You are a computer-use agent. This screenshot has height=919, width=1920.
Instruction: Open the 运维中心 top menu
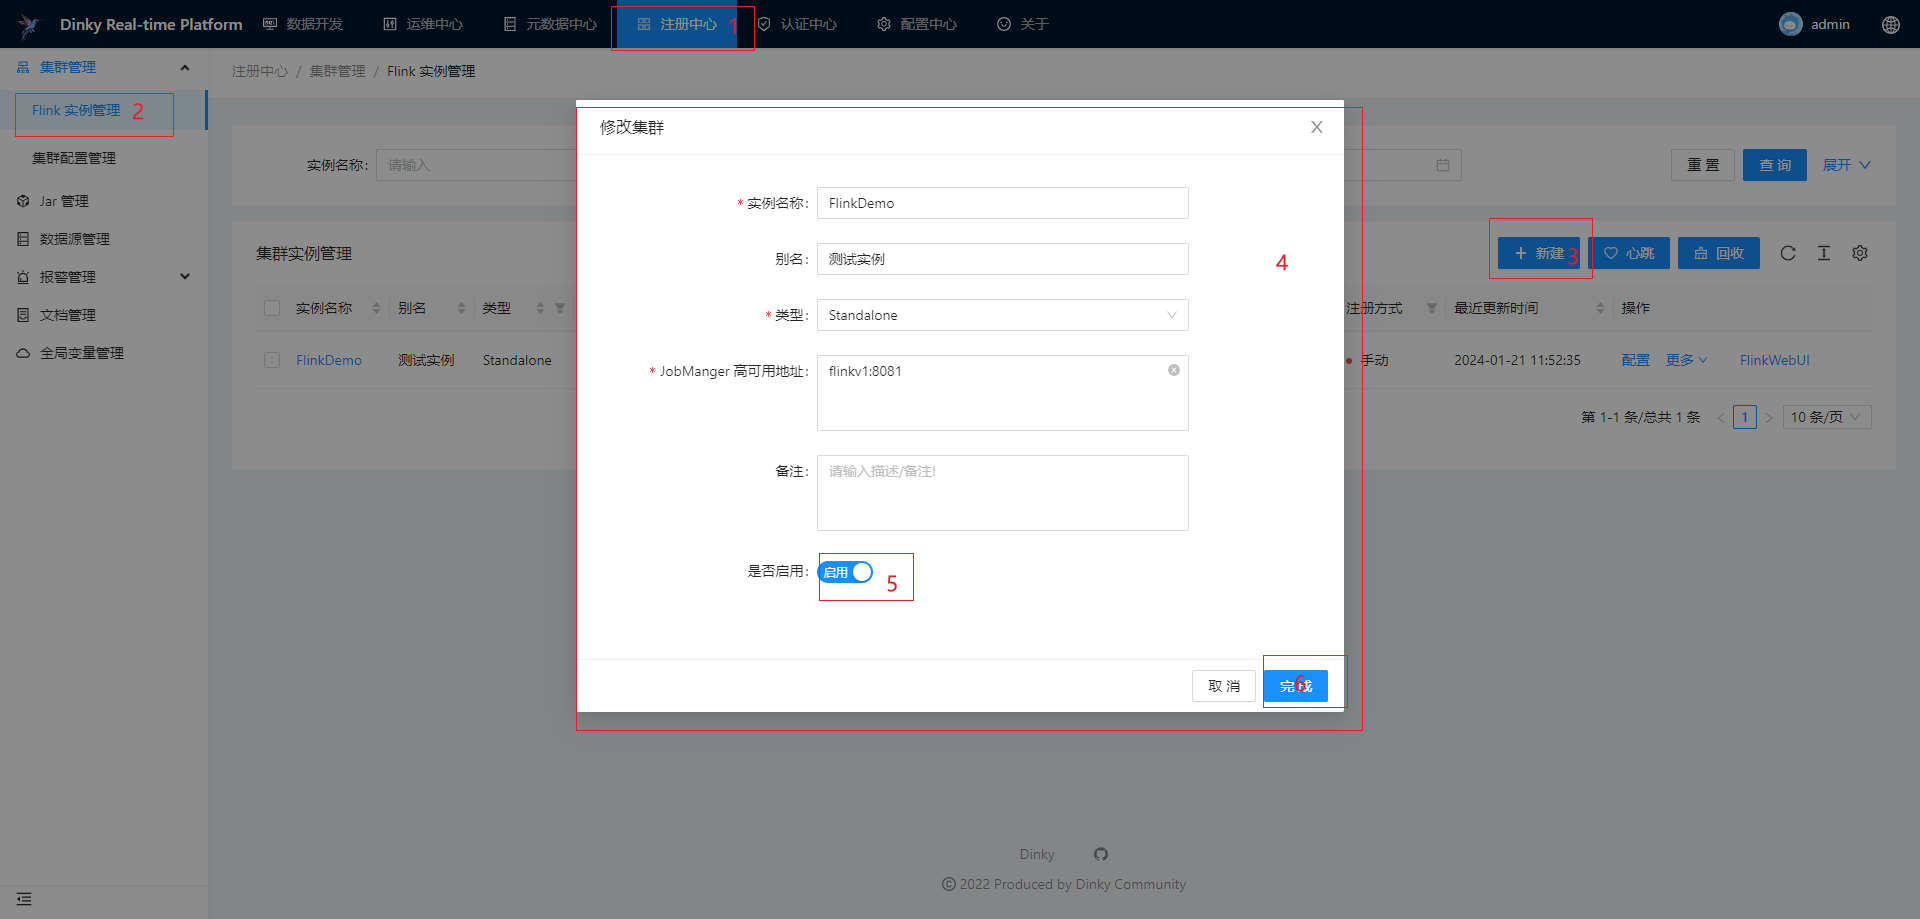[423, 24]
